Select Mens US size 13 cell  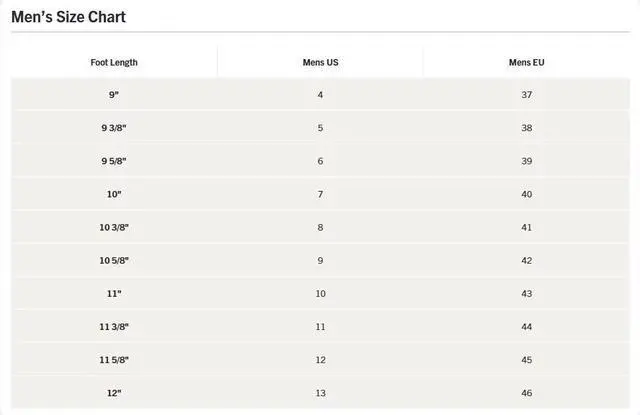tap(320, 393)
